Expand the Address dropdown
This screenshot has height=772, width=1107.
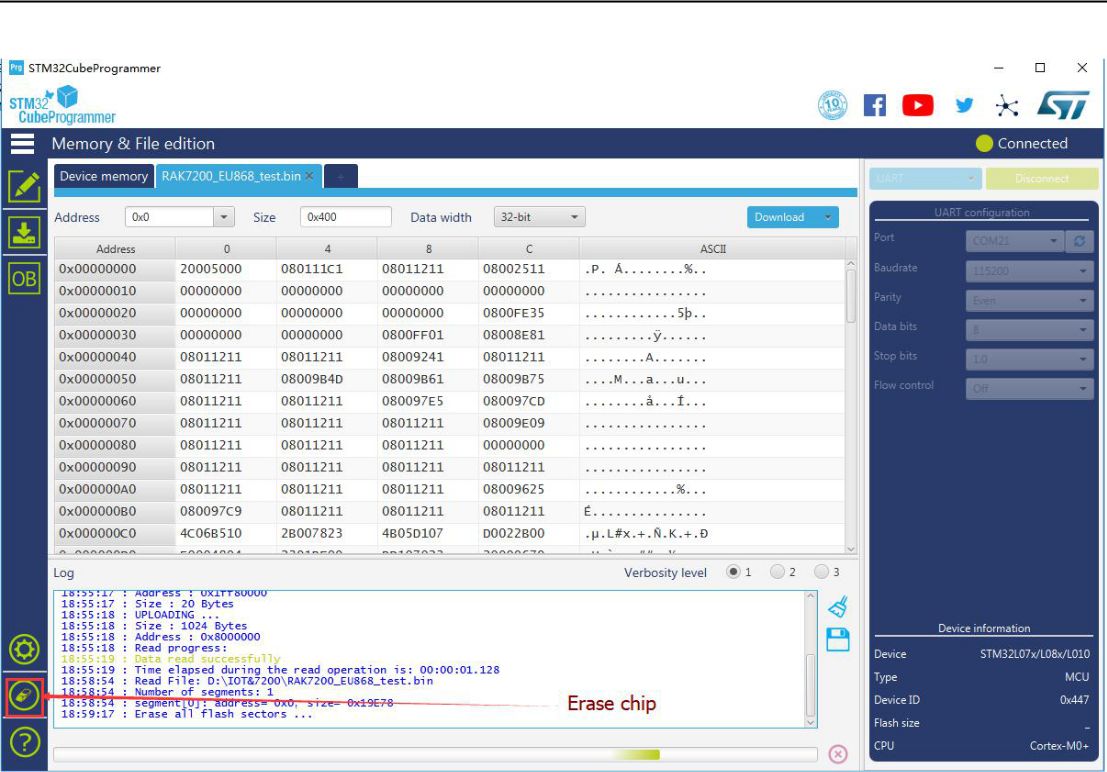tap(224, 217)
